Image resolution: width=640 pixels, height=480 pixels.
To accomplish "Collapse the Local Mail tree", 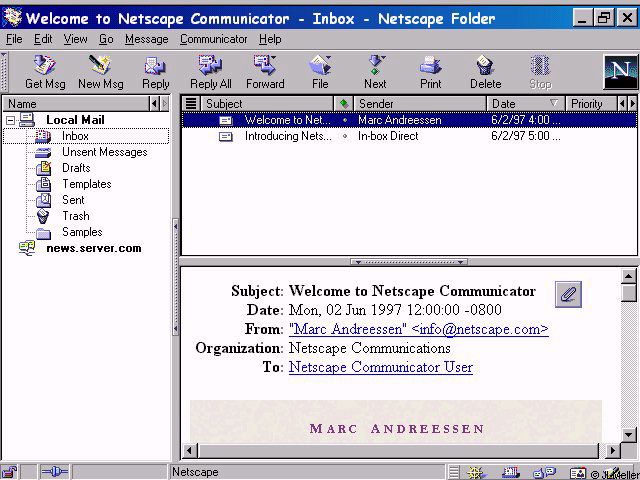I will tap(11, 120).
